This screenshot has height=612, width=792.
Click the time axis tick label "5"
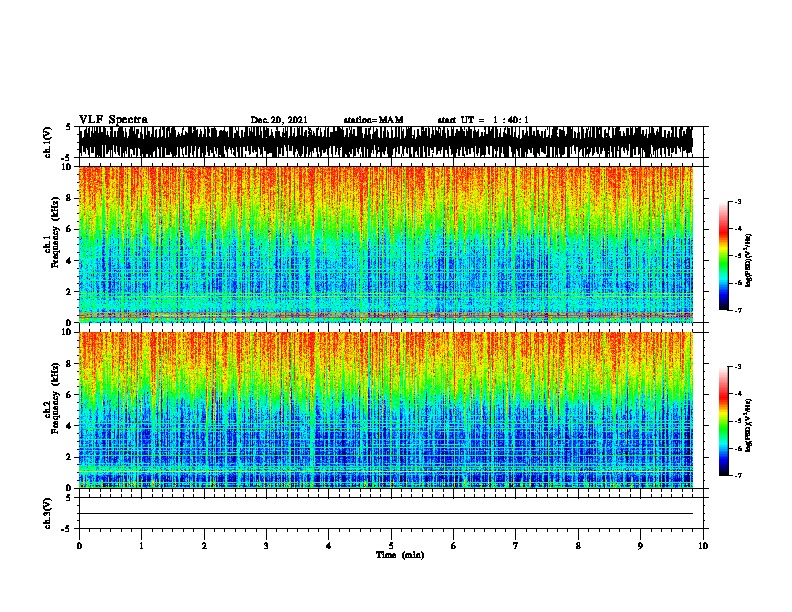coord(391,546)
